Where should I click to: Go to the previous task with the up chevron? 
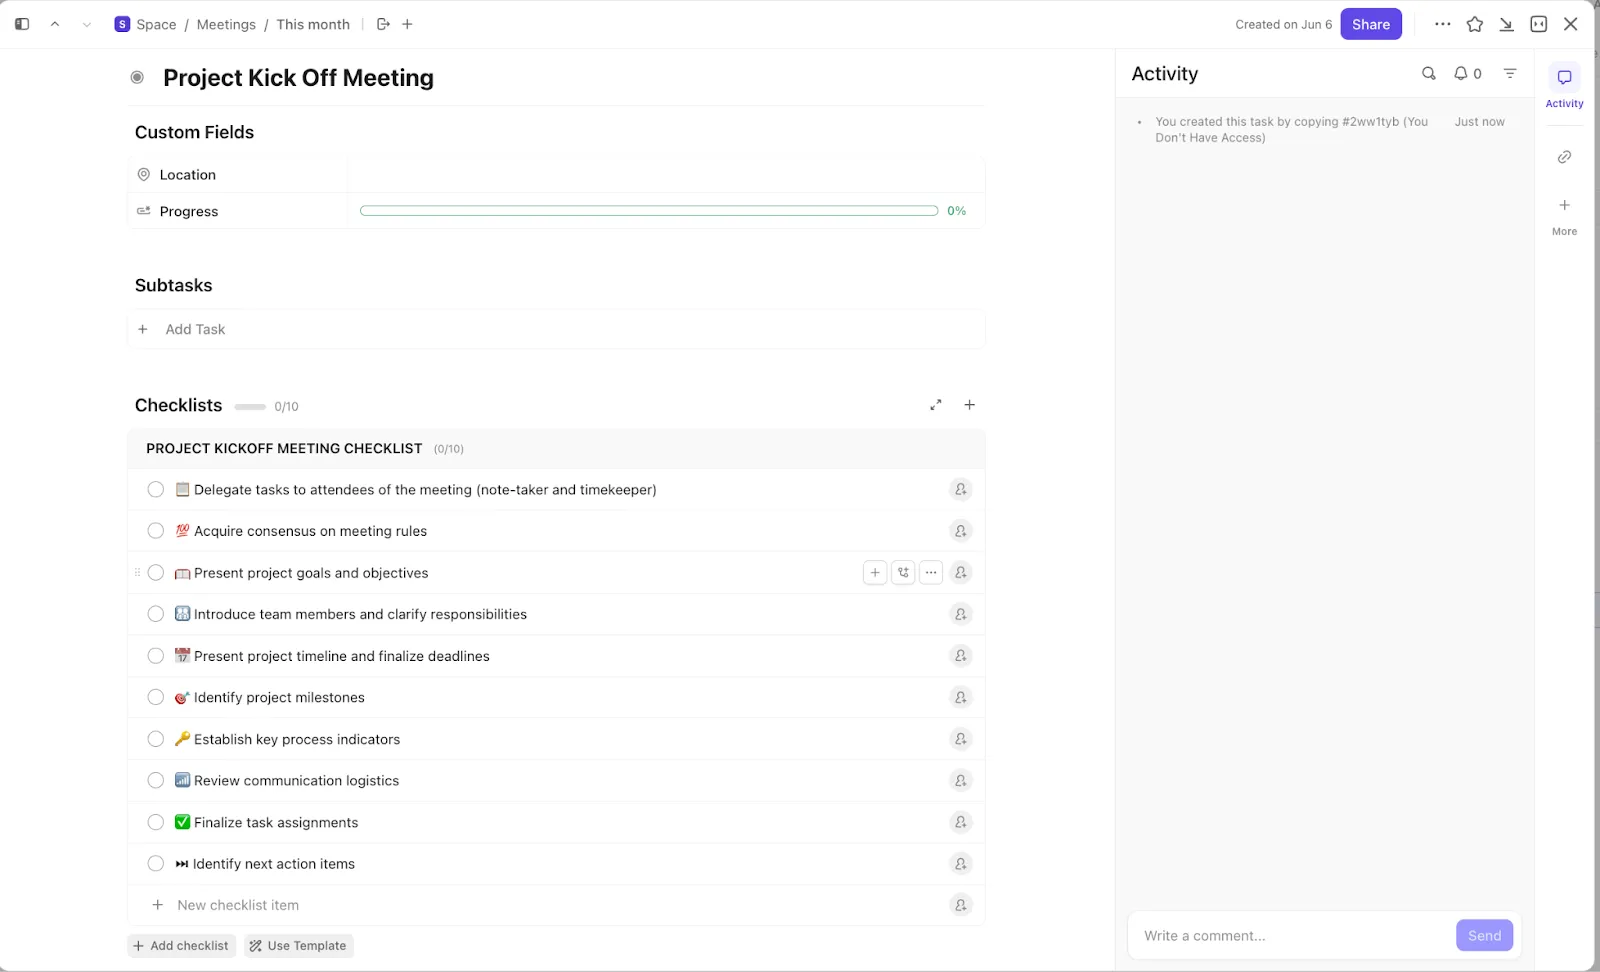click(55, 24)
